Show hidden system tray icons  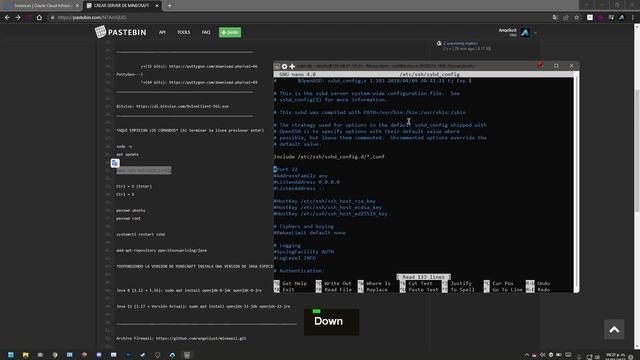(527, 356)
